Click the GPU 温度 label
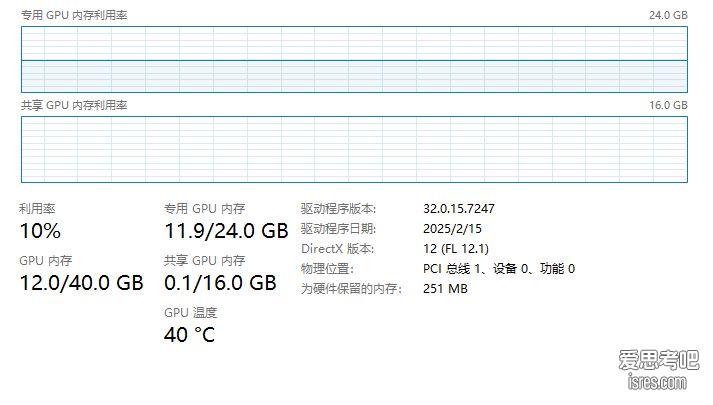713x405 pixels. point(190,313)
